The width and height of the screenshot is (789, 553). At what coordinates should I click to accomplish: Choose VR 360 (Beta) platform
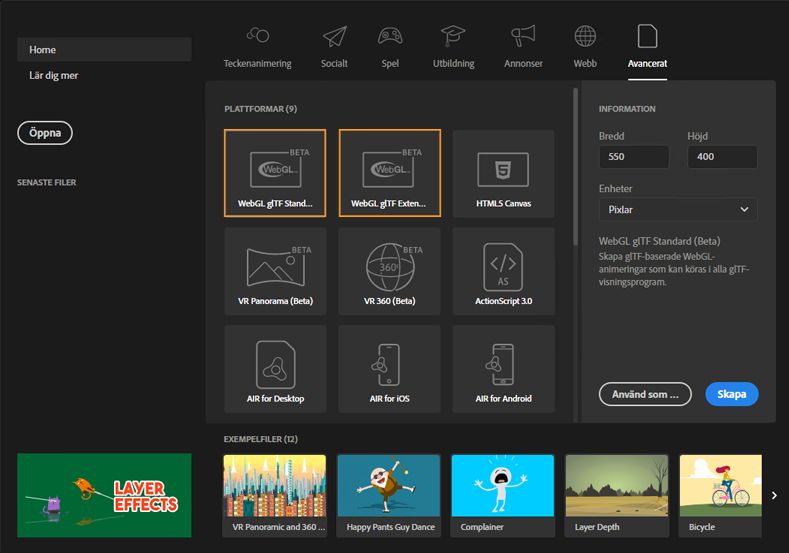tap(389, 271)
